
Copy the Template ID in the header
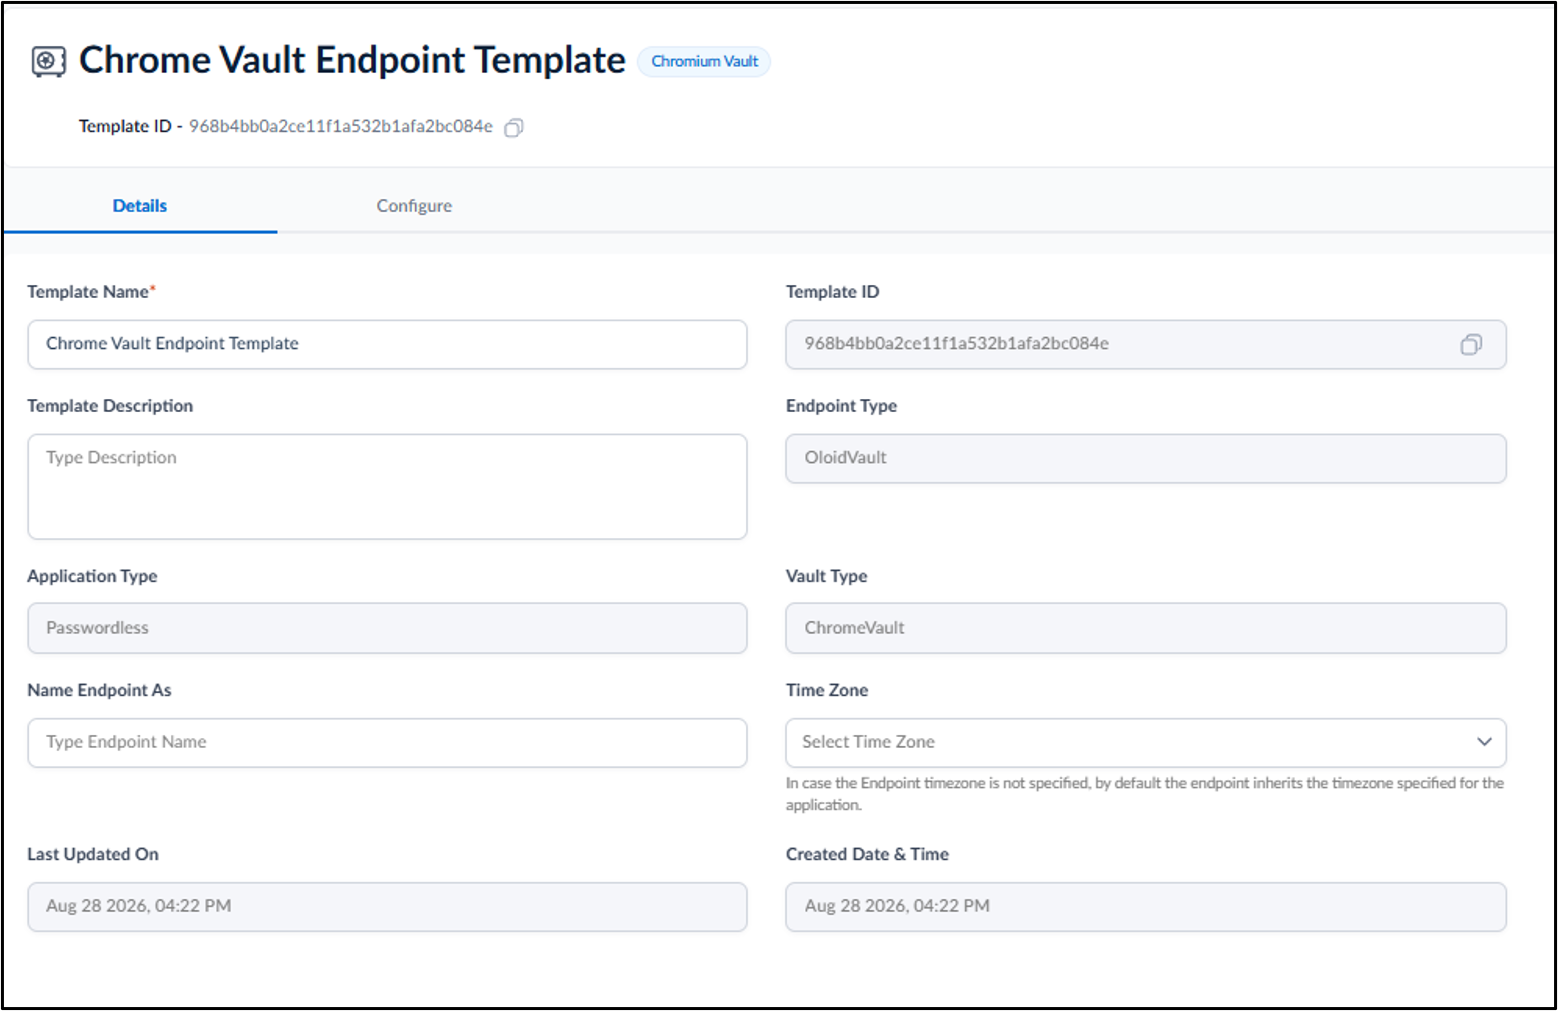point(514,127)
